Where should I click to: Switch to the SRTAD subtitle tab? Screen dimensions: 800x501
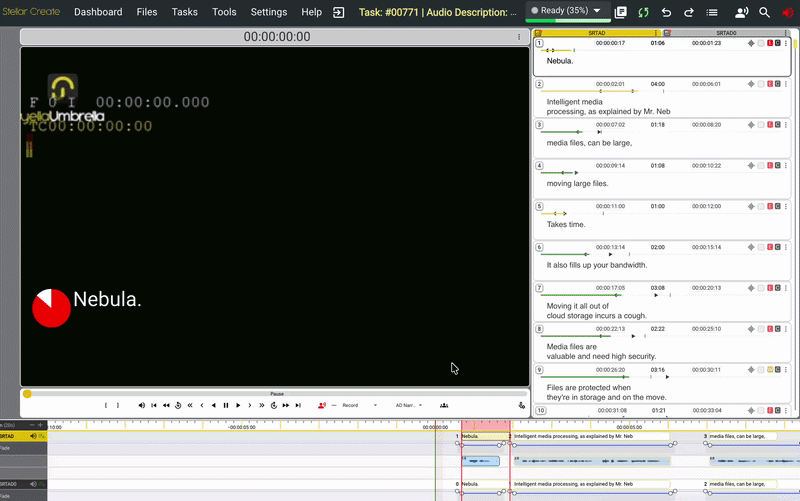tap(596, 33)
